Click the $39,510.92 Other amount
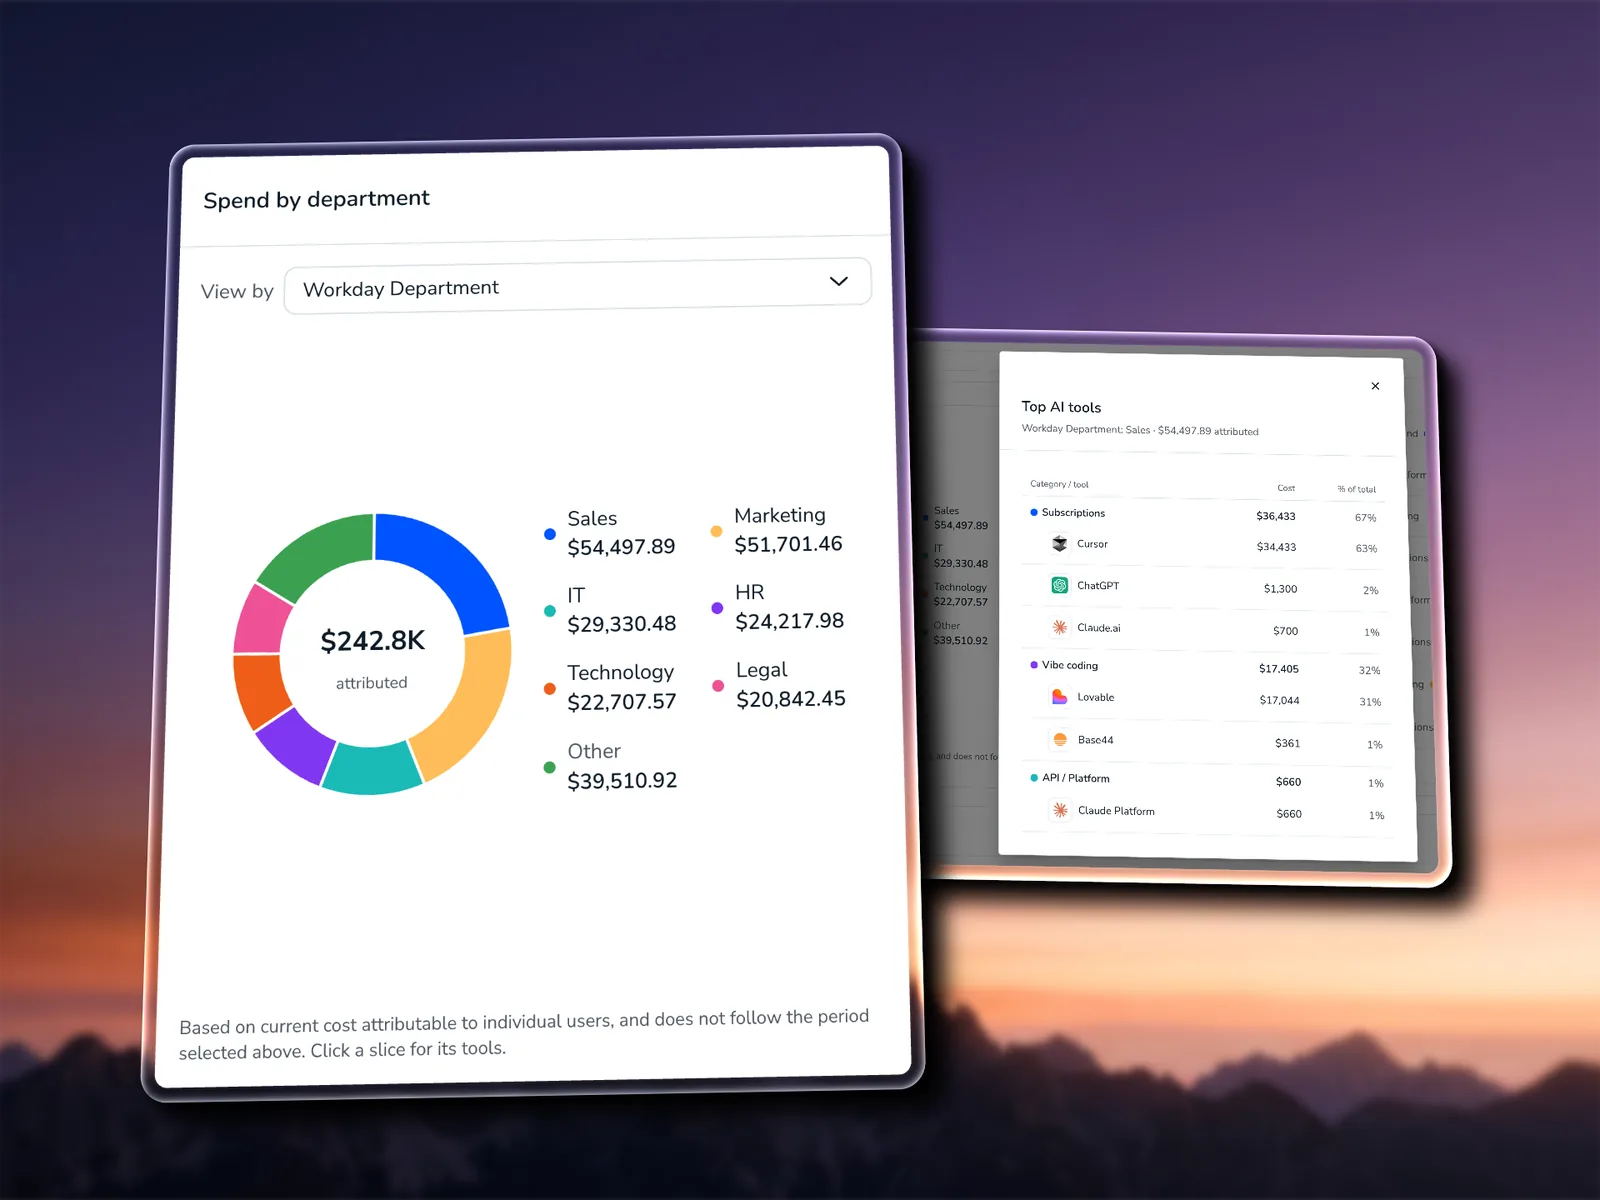Viewport: 1600px width, 1200px height. click(x=622, y=780)
